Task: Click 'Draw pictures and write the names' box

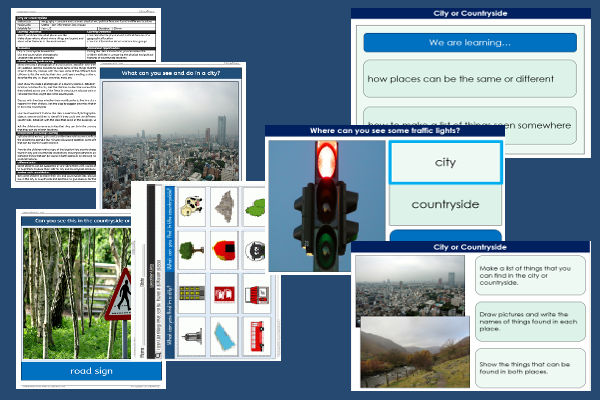Action: coord(530,322)
